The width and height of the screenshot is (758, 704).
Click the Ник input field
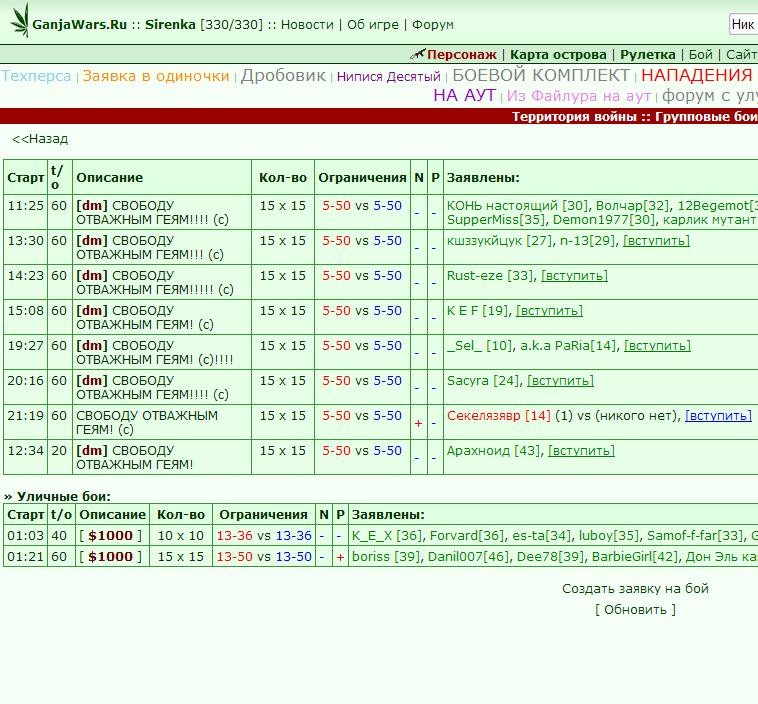tap(743, 24)
